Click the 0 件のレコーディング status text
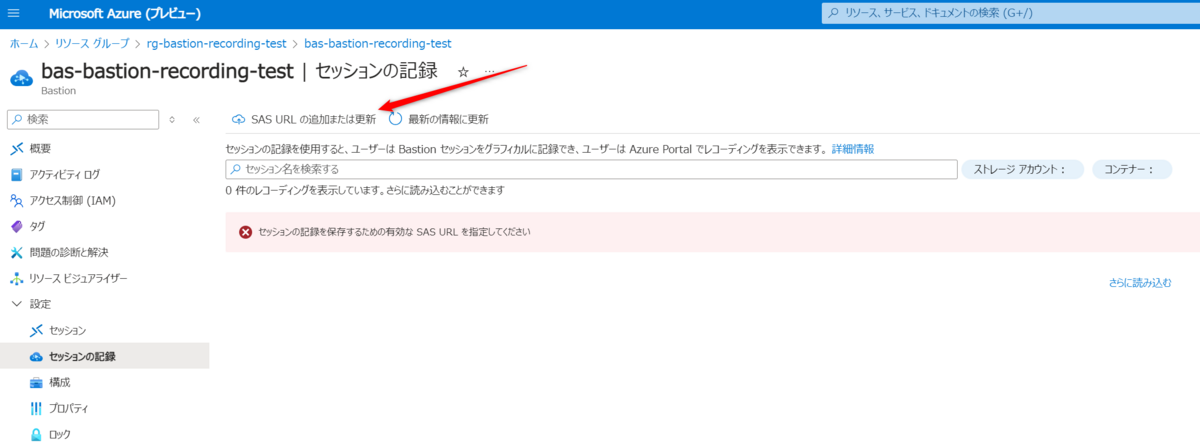Viewport: 1200px width, 446px height. click(365, 190)
